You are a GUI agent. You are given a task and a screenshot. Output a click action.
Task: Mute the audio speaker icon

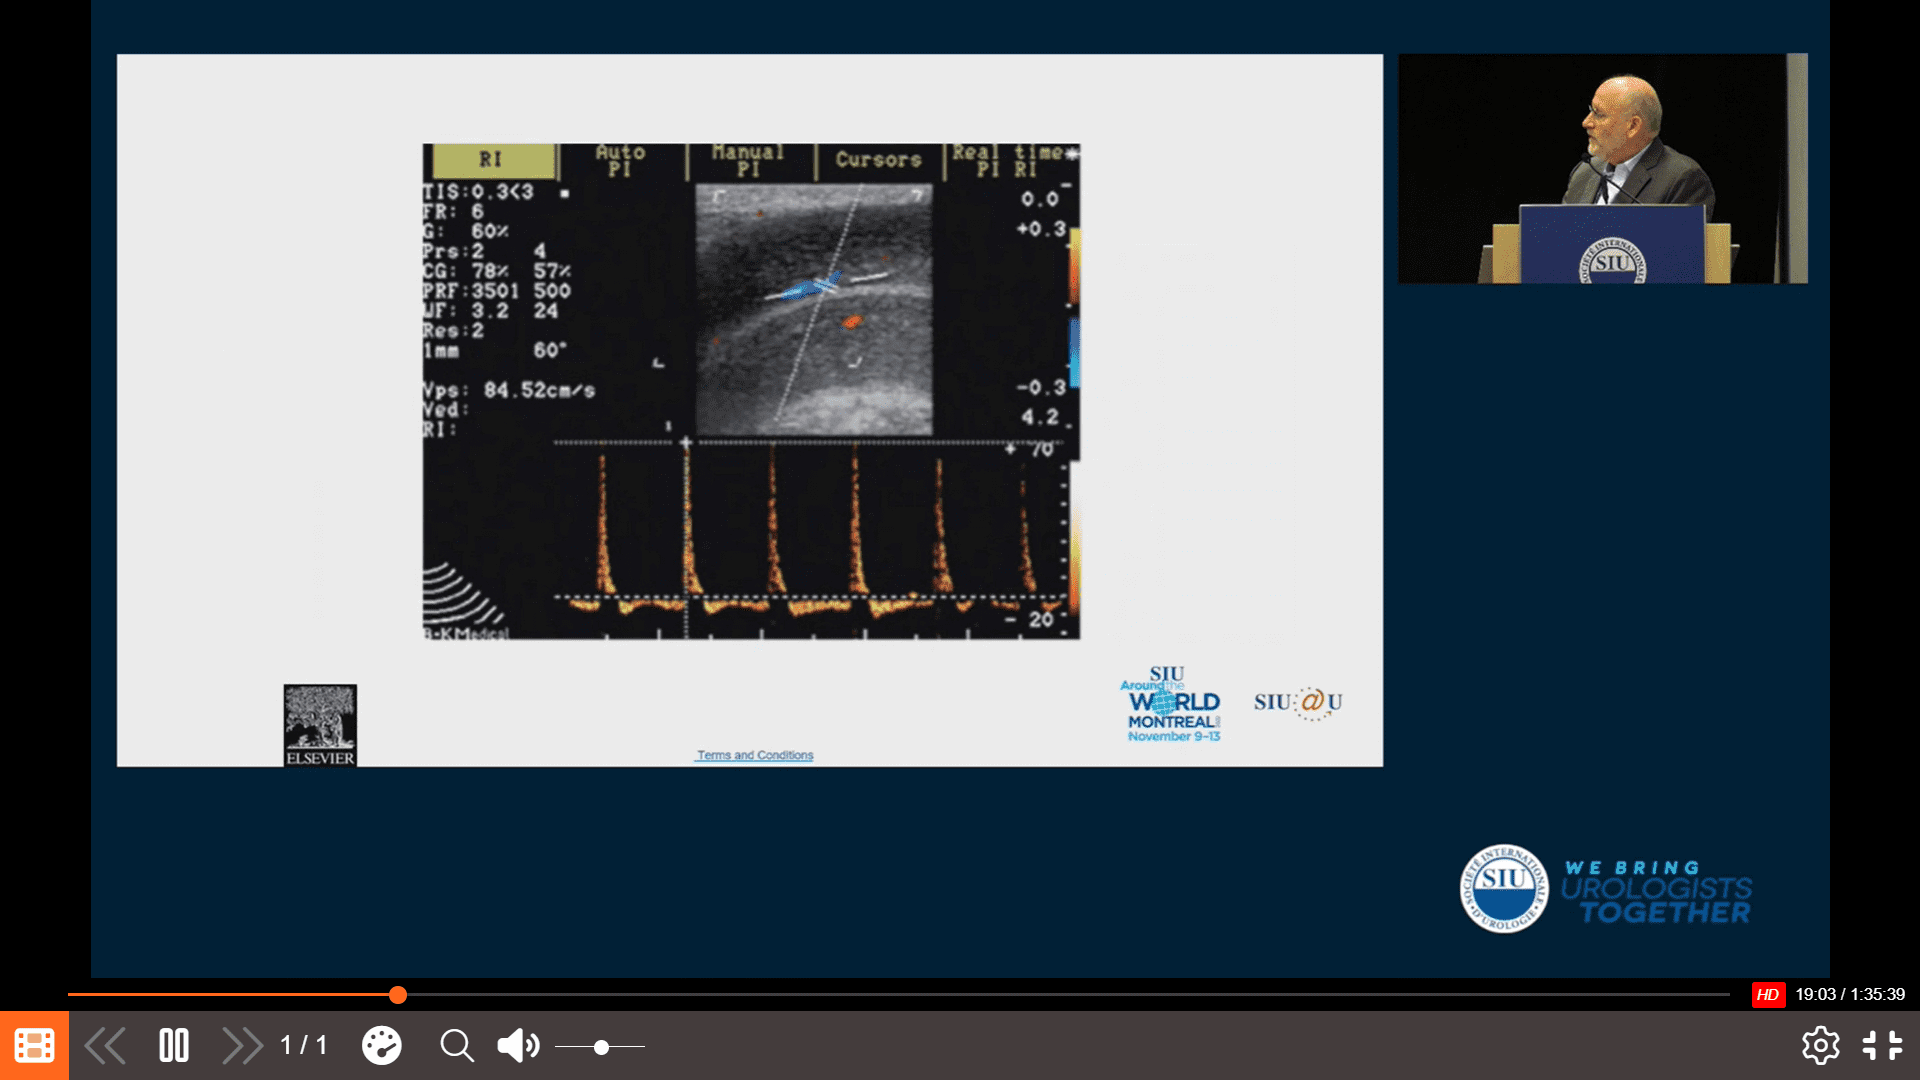click(x=518, y=1046)
